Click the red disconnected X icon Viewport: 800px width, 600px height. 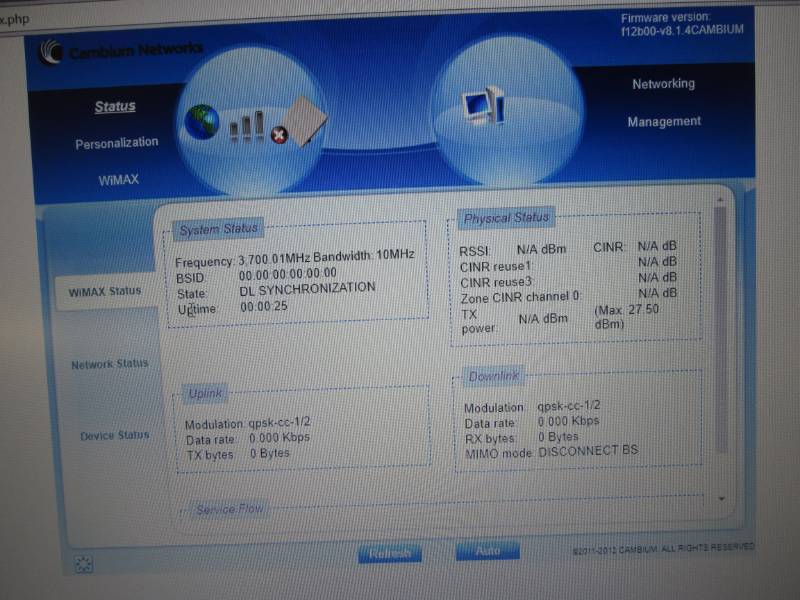[279, 135]
